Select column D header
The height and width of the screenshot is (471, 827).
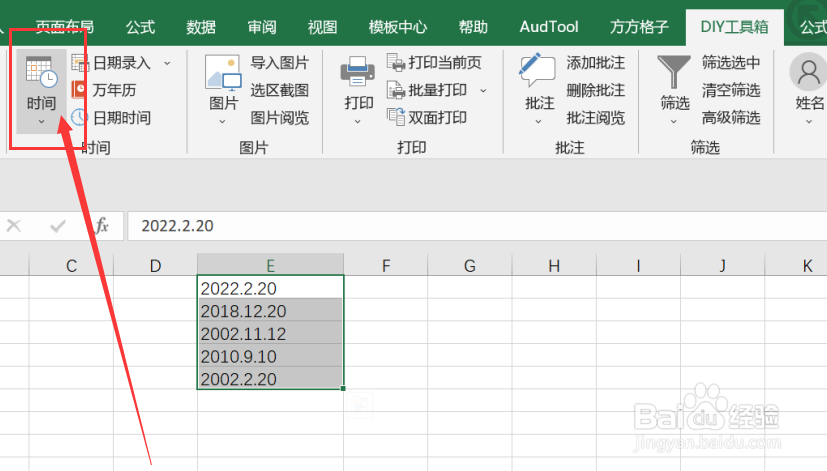pos(155,265)
